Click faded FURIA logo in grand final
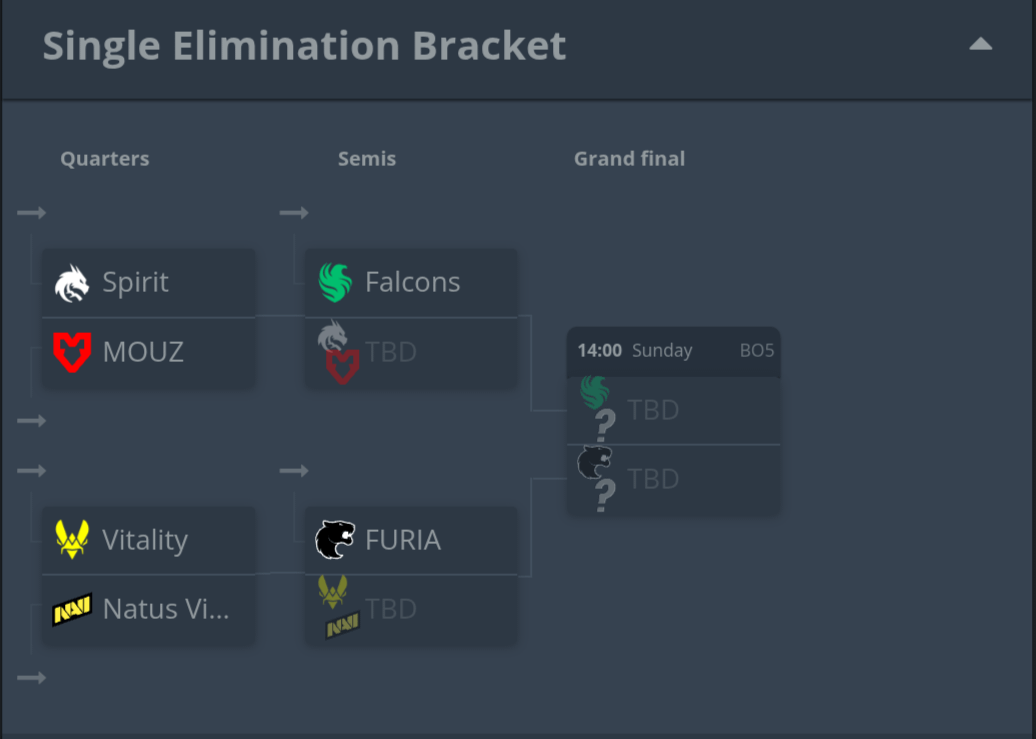1036x739 pixels. tap(594, 462)
